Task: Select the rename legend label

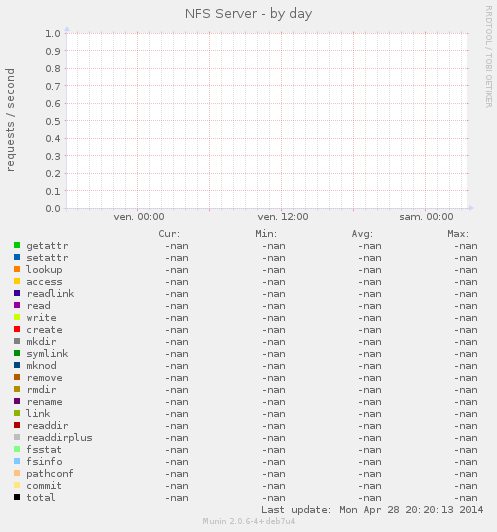Action: [44, 402]
